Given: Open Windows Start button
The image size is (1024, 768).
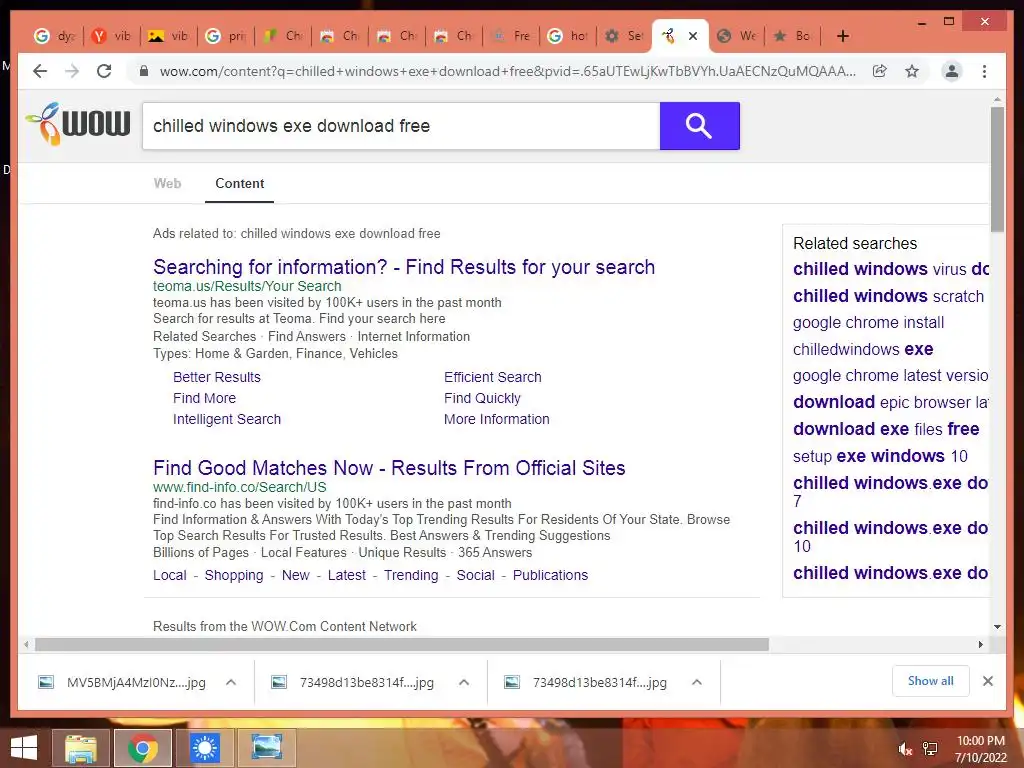Looking at the screenshot, I should [24, 747].
